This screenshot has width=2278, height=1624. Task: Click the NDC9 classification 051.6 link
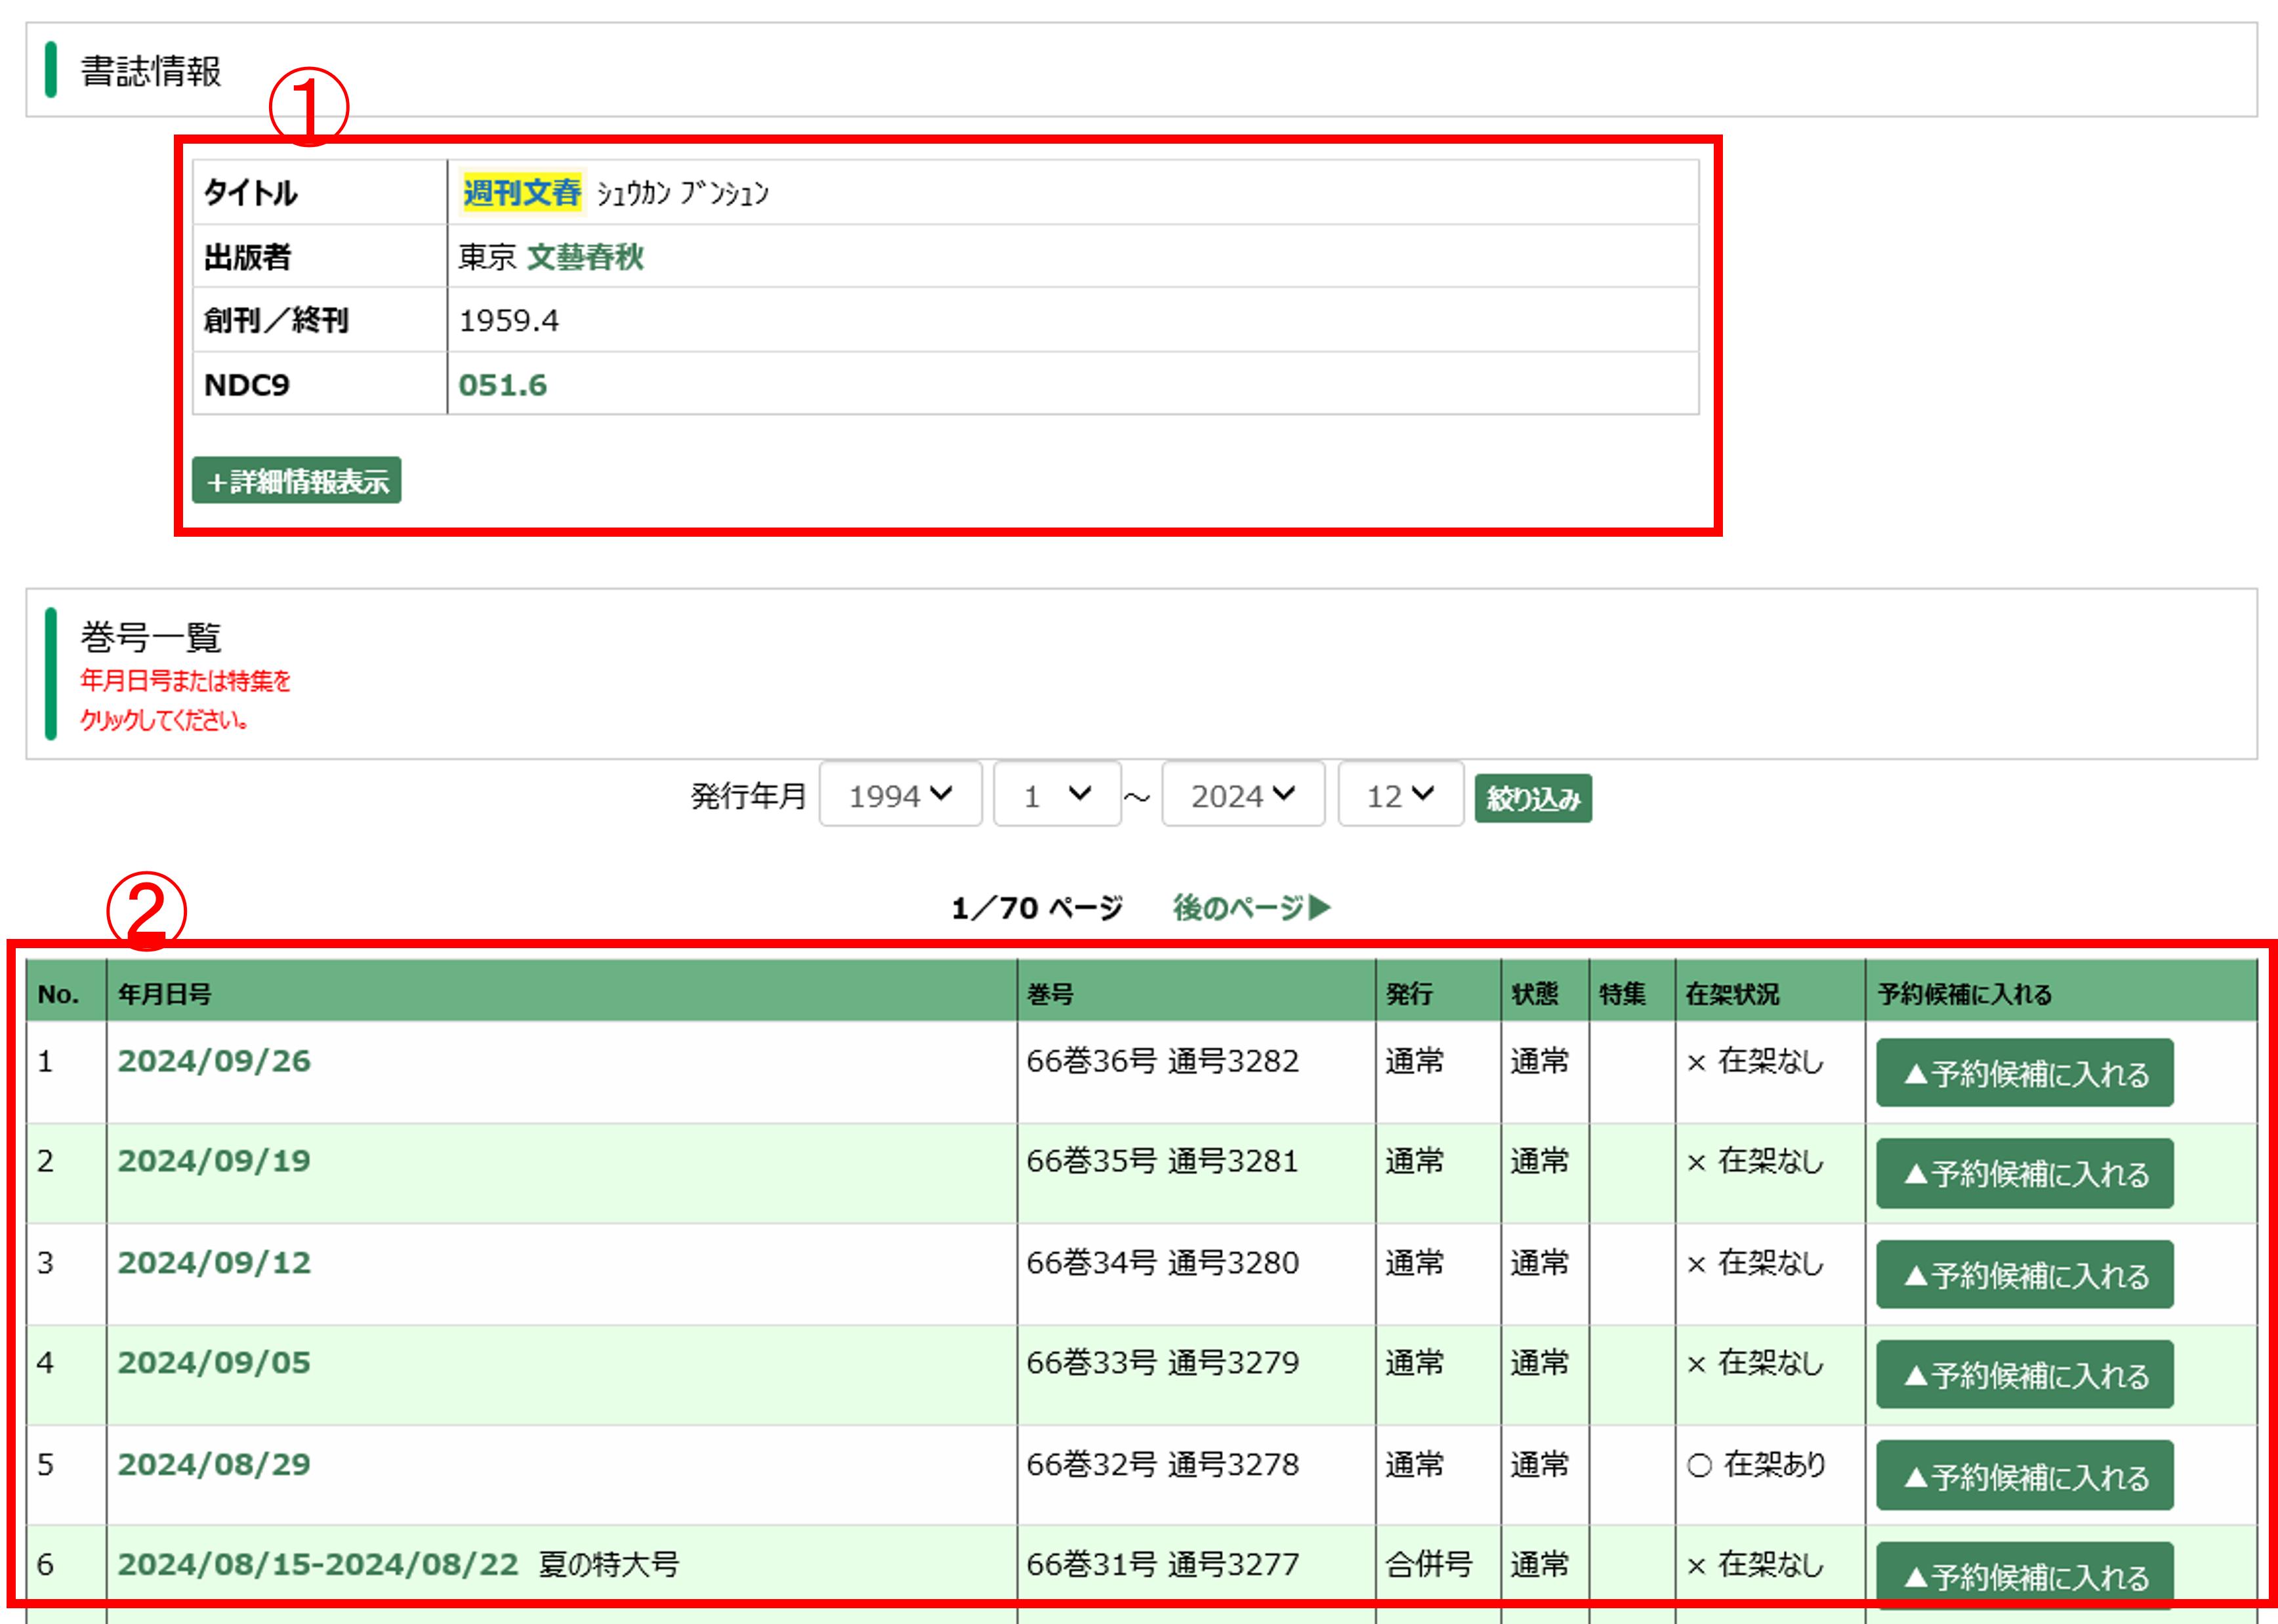pos(502,385)
